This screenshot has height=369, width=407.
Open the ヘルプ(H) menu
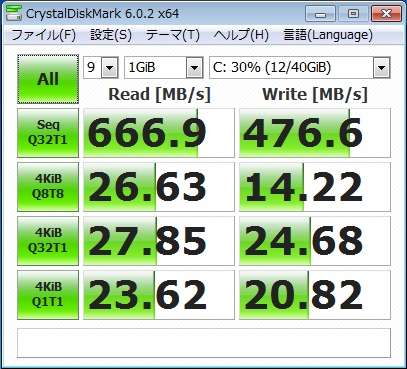tap(241, 35)
